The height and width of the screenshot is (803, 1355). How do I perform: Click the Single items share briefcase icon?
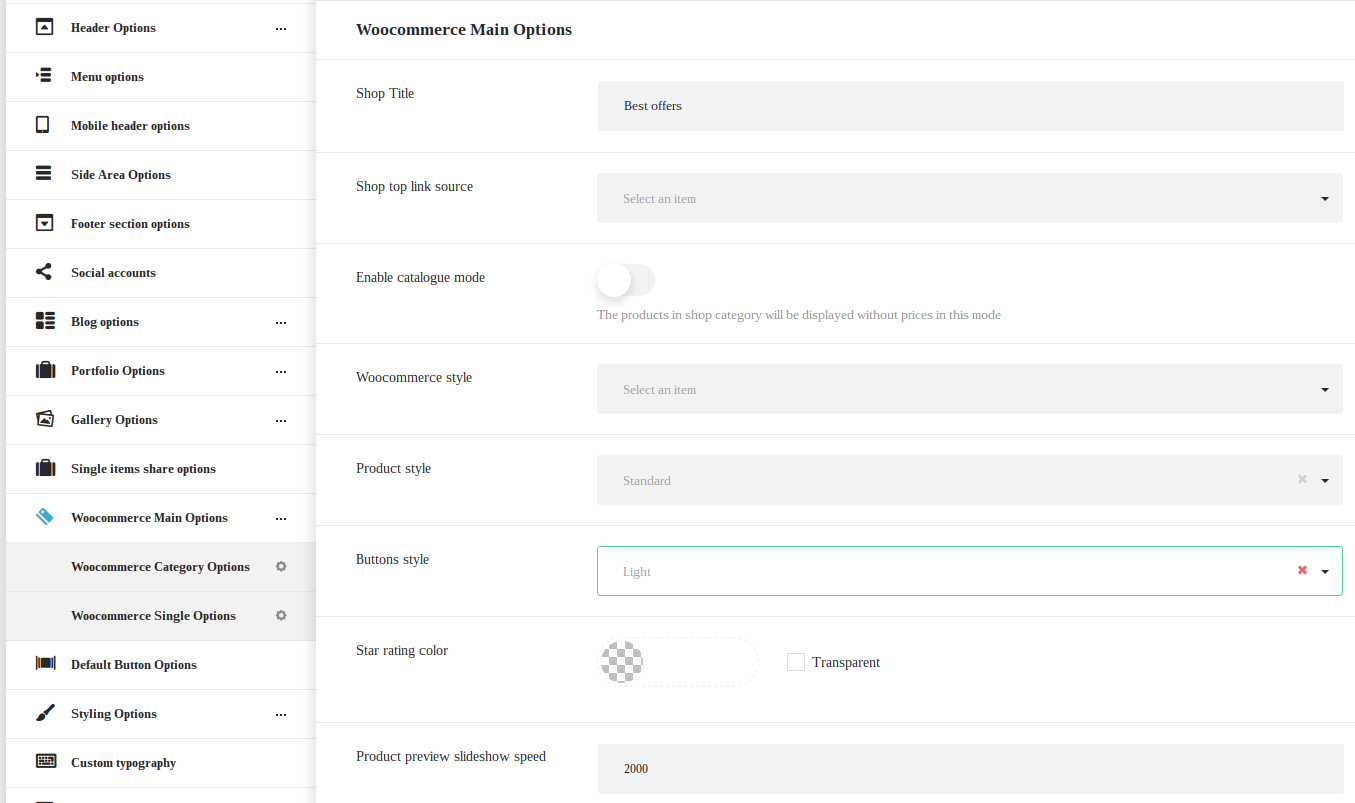[x=45, y=468]
